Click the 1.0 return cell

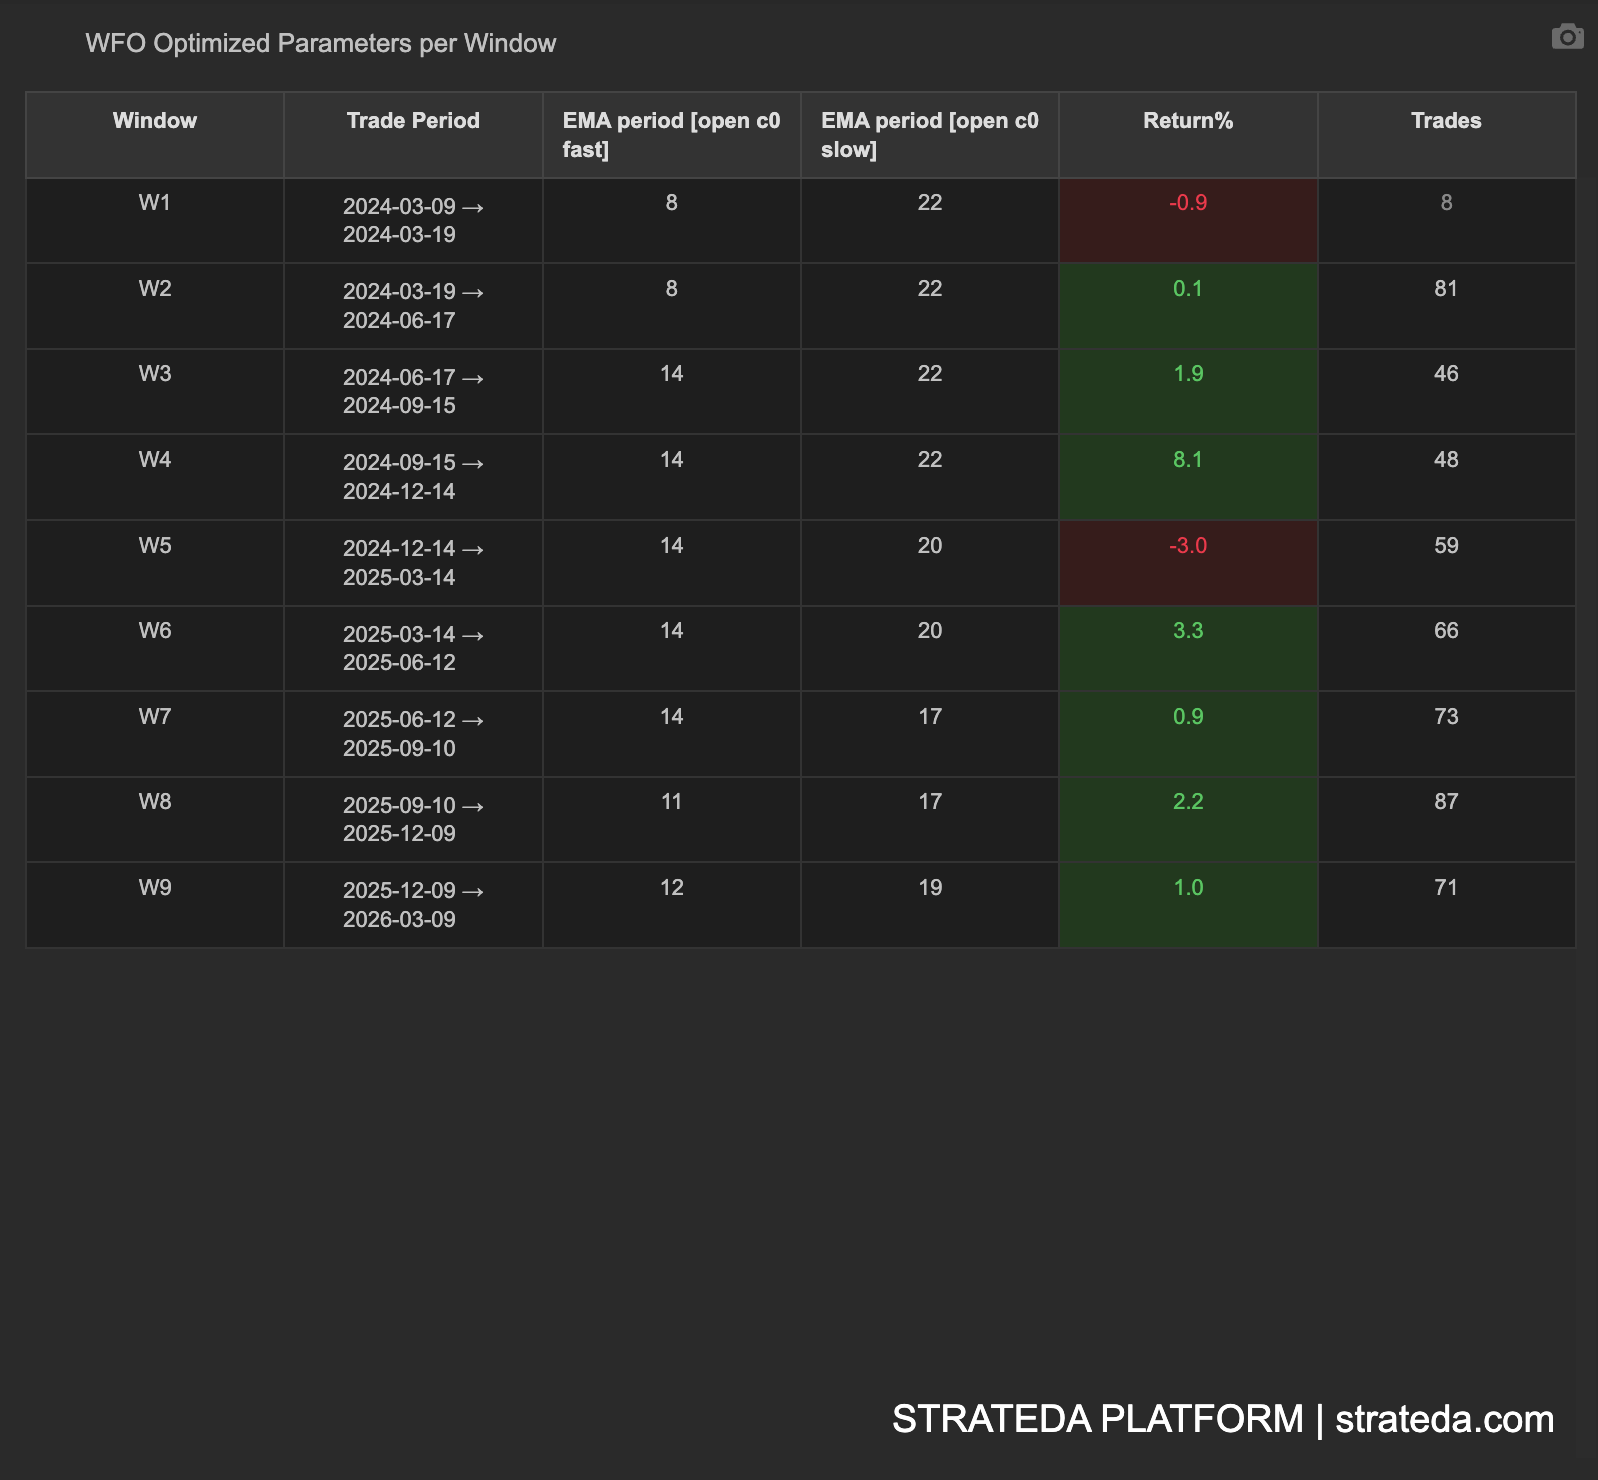click(x=1188, y=905)
